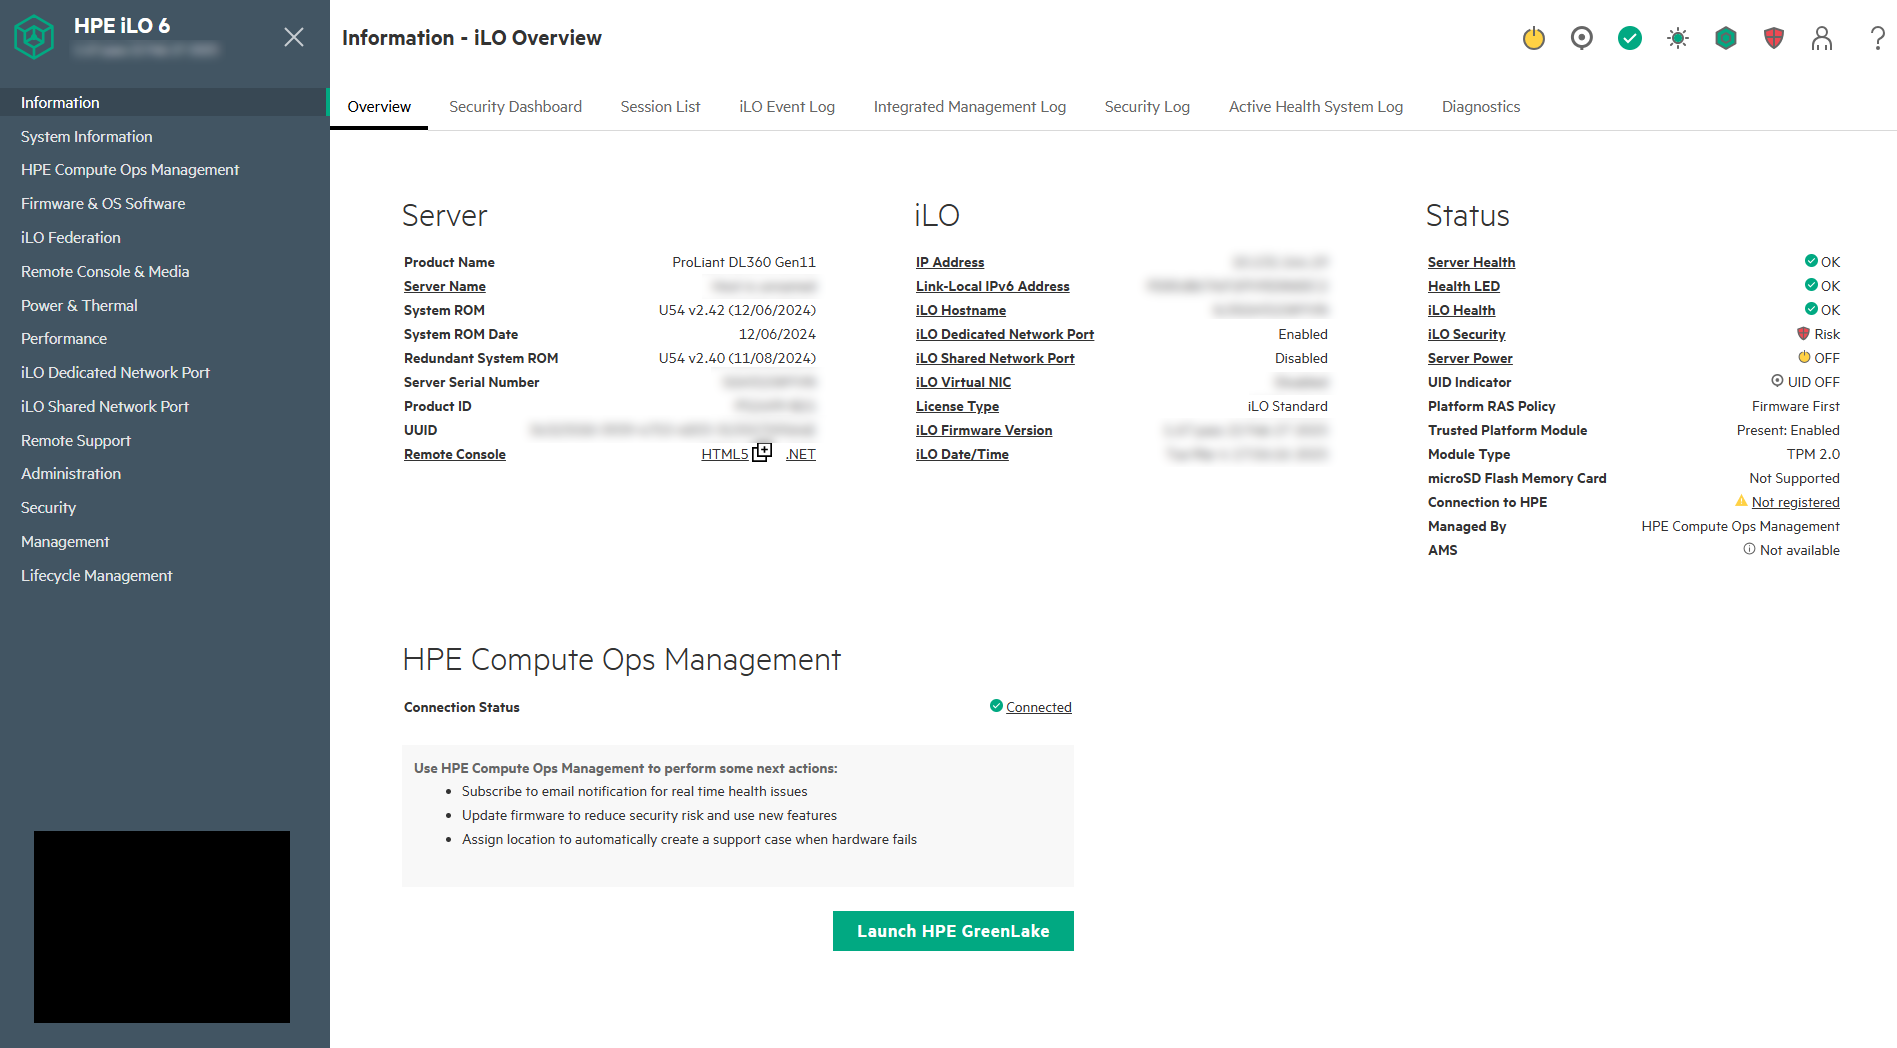Click the iLO Security risk shield icon
The width and height of the screenshot is (1897, 1048).
[1804, 333]
